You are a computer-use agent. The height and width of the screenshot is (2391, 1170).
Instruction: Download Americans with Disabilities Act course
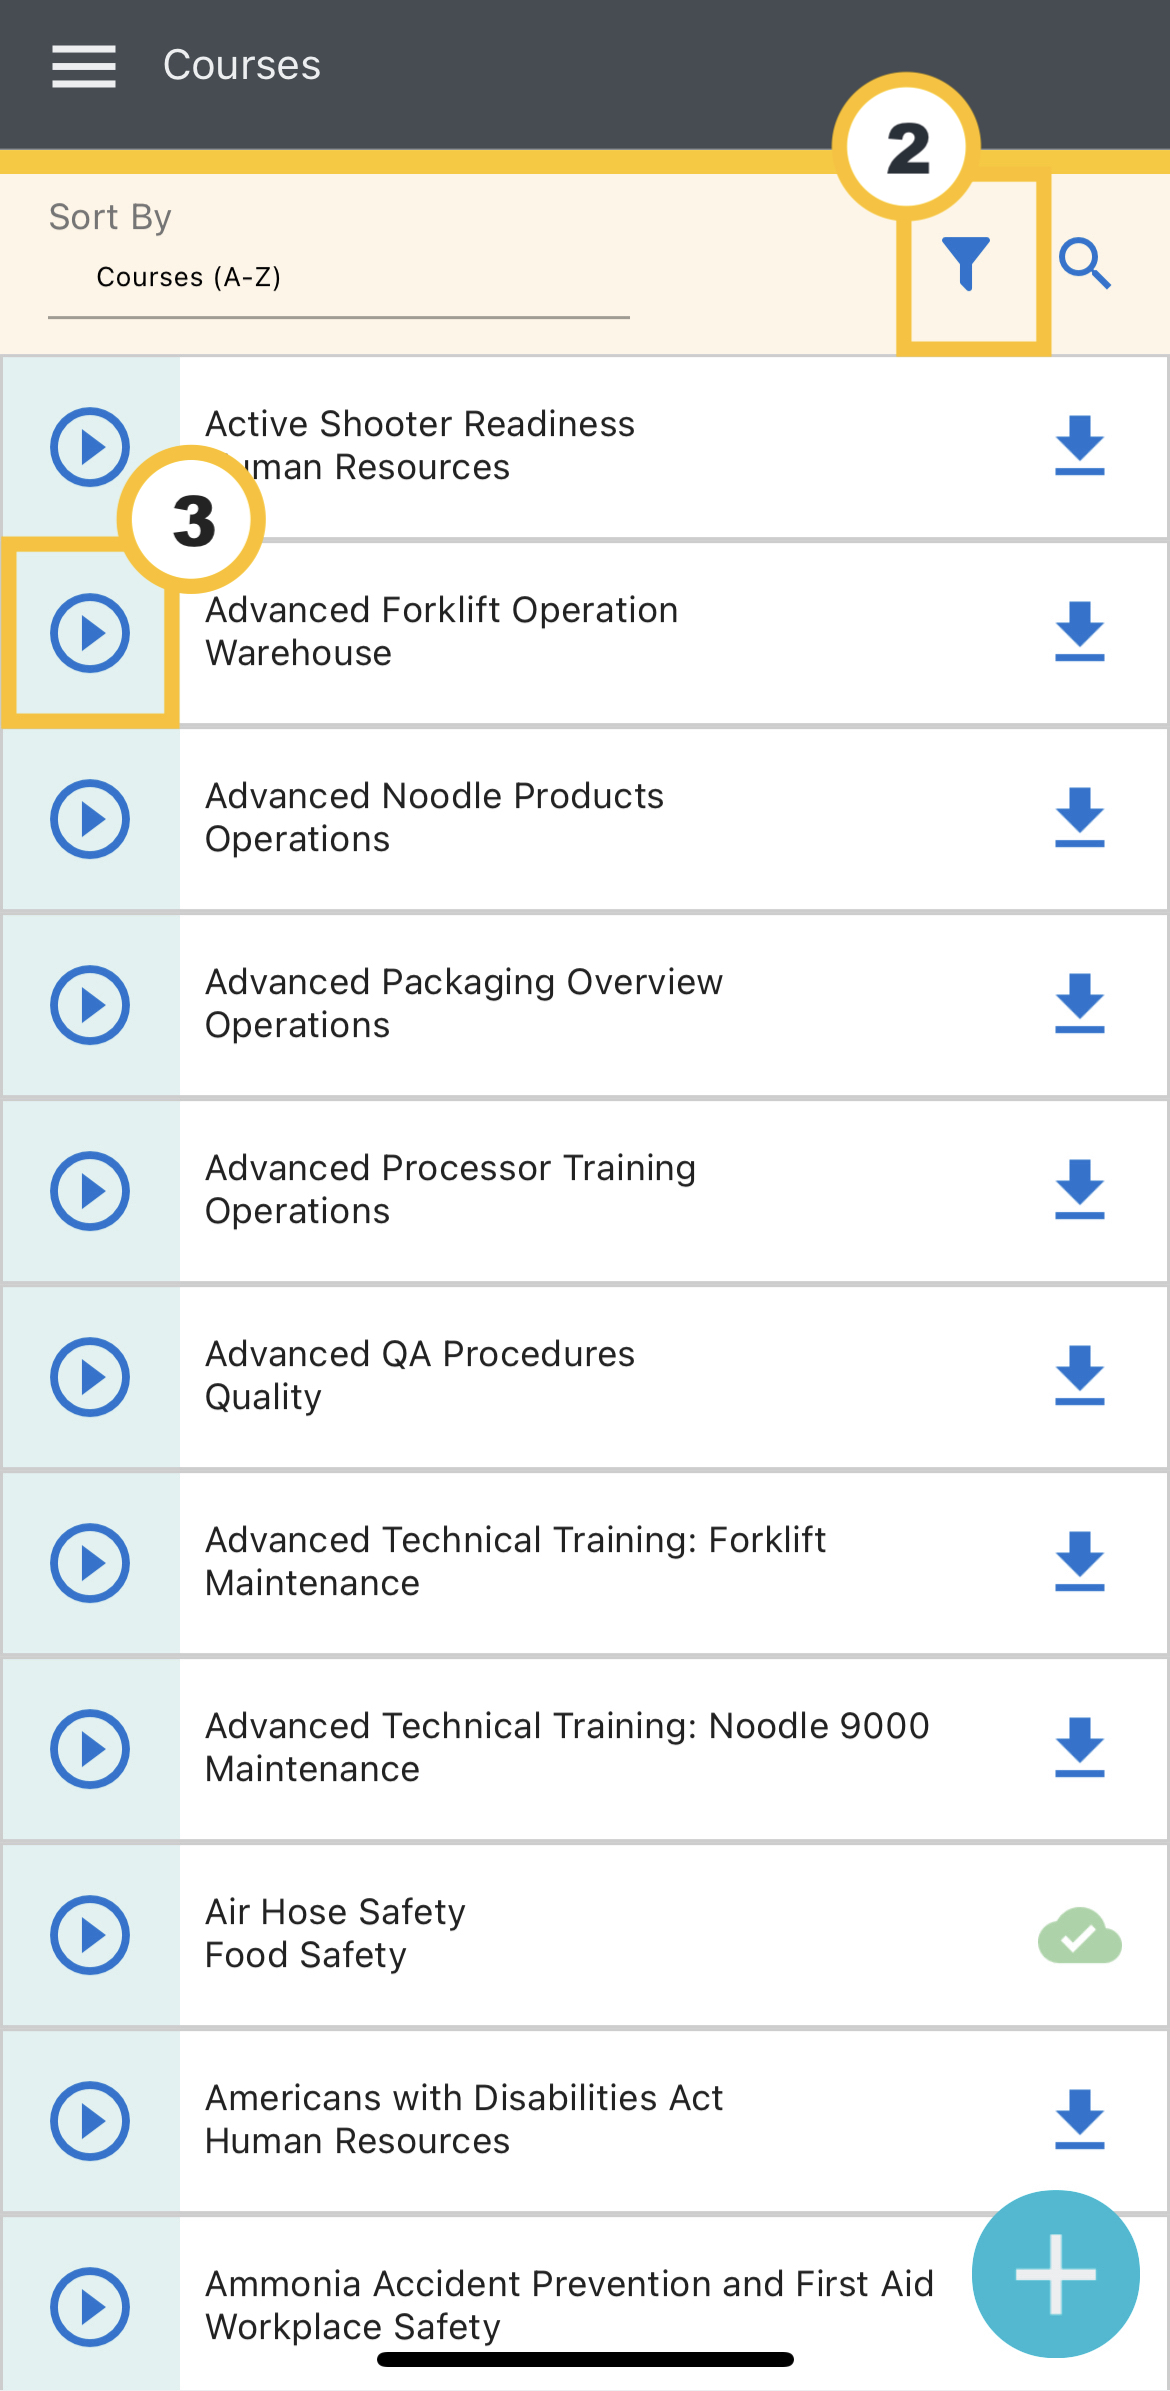[x=1080, y=2120]
